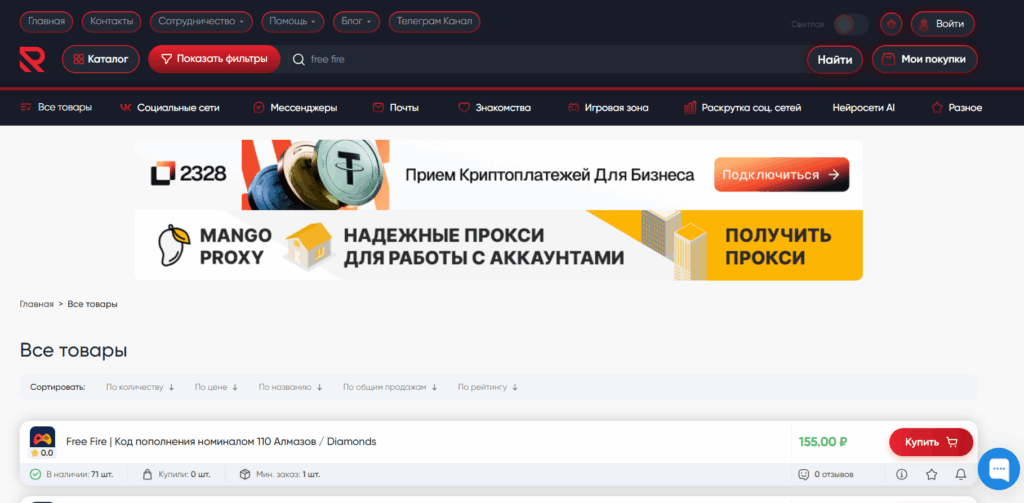
Task: Click the product info icon in Free Fire row
Action: click(x=902, y=474)
